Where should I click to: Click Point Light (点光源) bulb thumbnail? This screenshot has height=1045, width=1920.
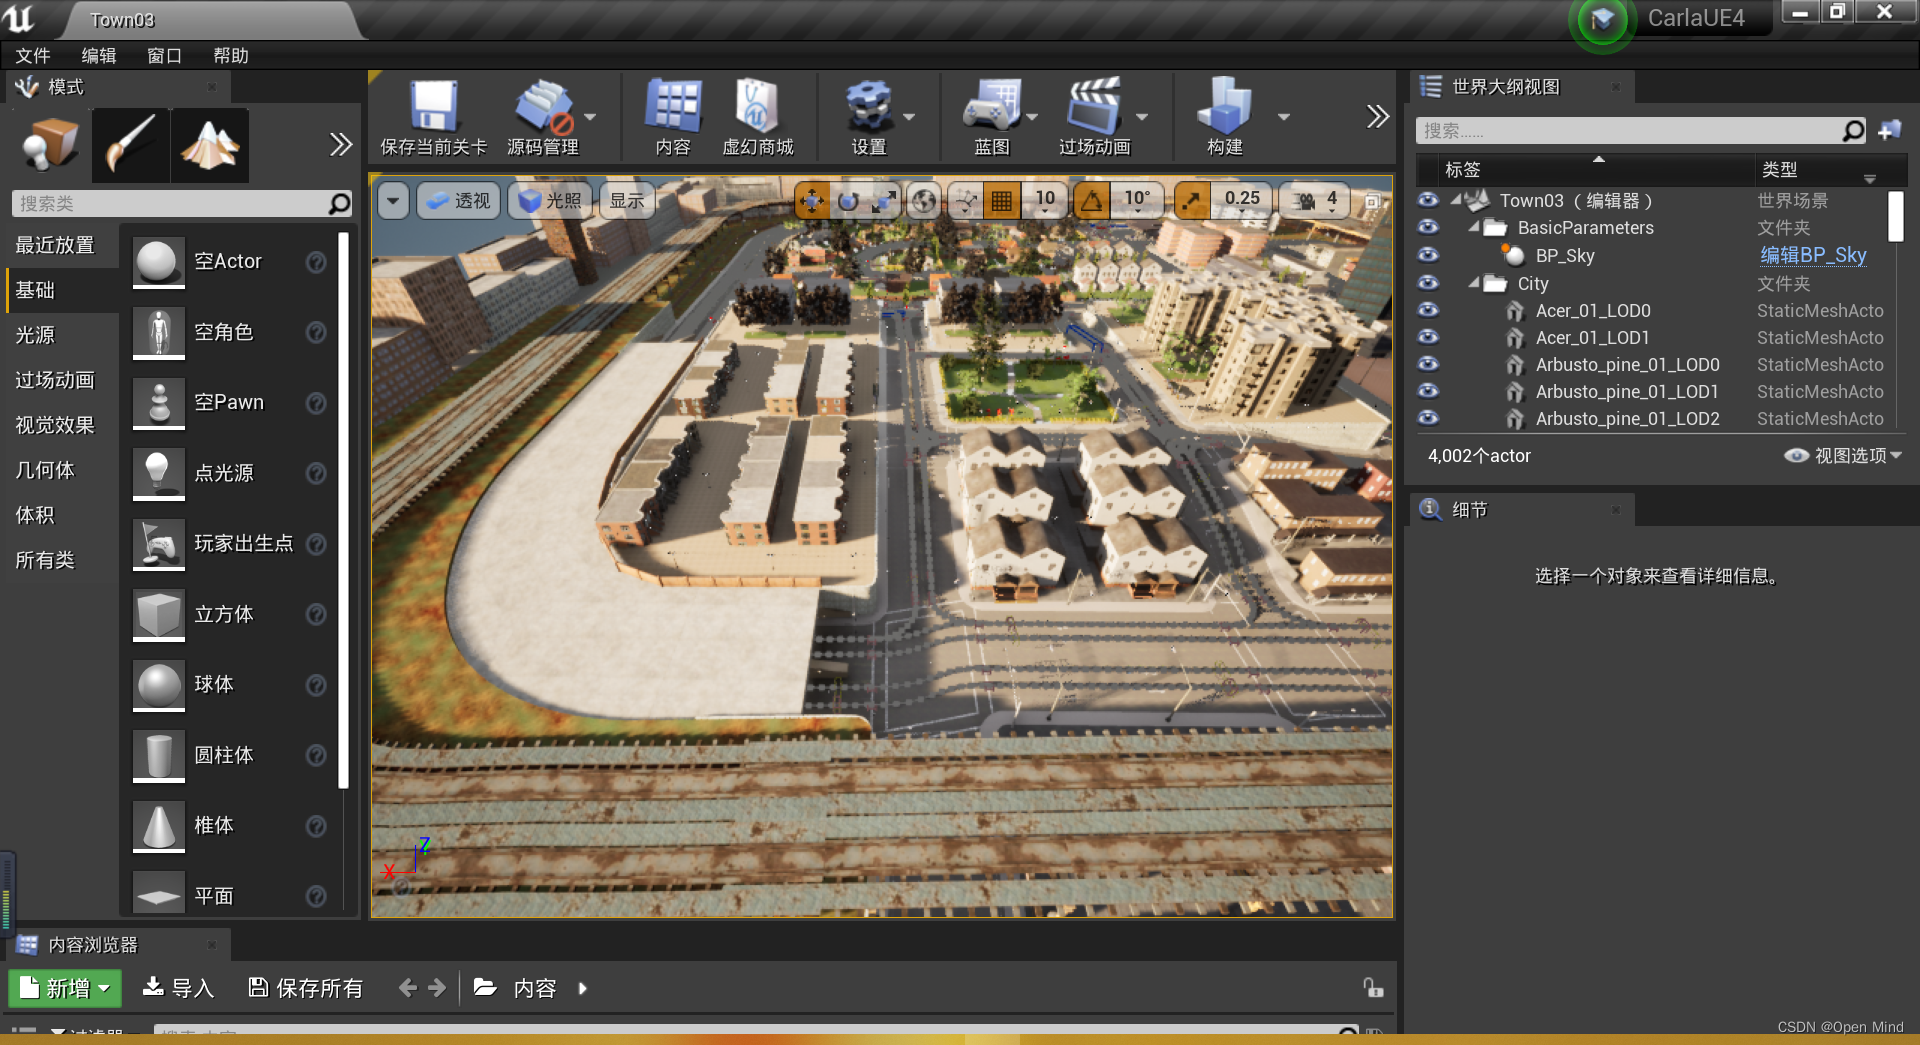tap(159, 473)
